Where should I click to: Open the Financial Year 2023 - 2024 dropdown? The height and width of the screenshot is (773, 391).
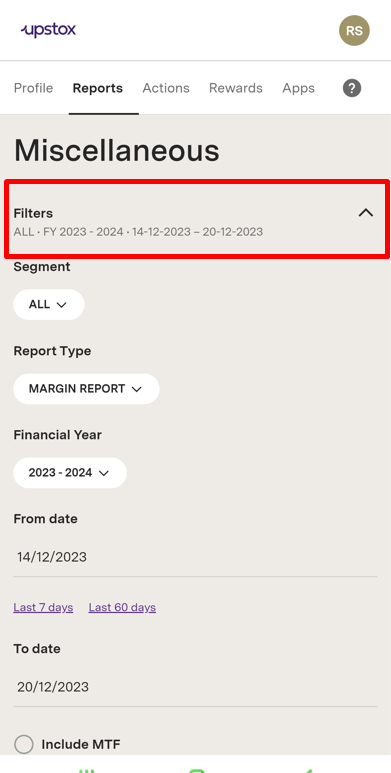pos(70,473)
